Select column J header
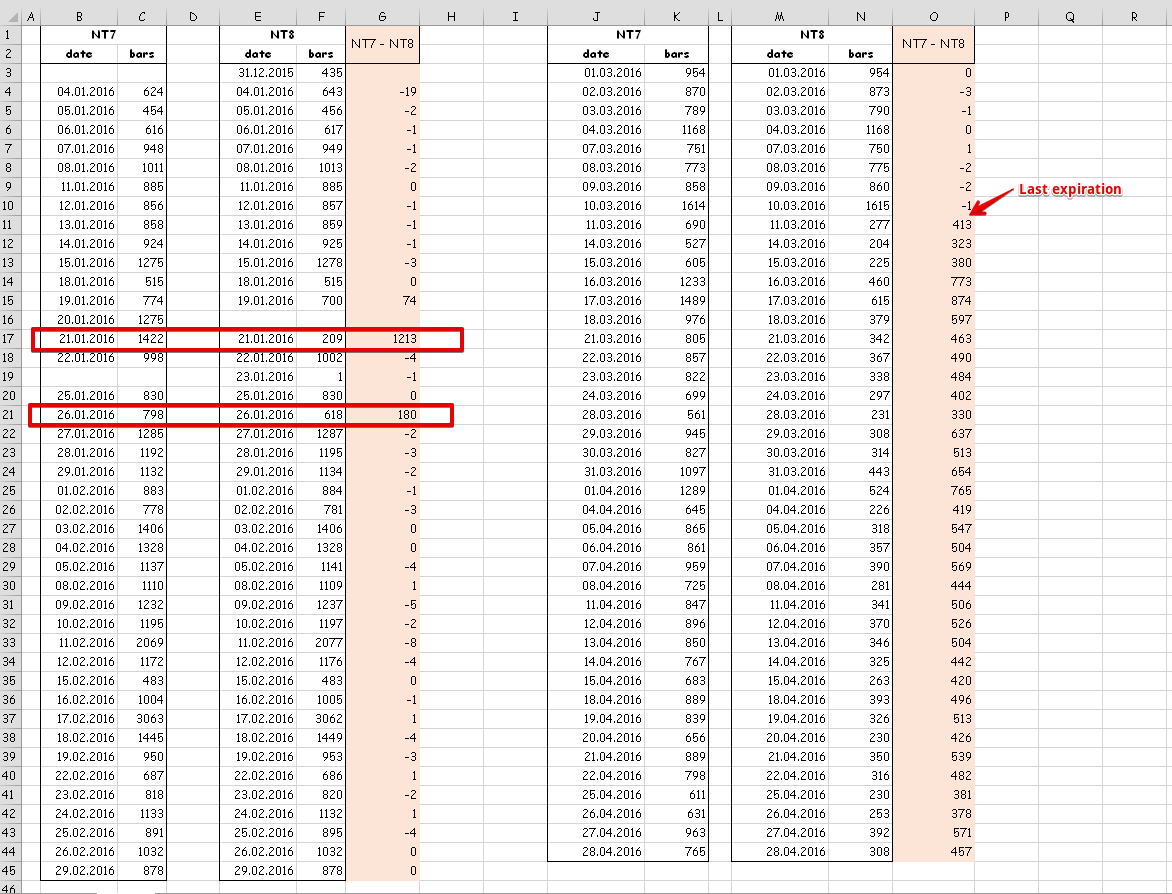1172x894 pixels. click(x=596, y=16)
